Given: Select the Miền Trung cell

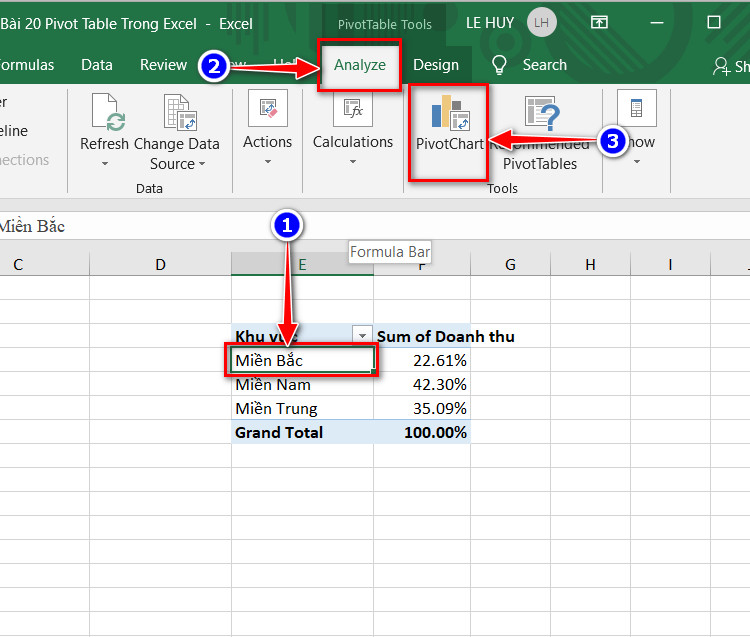Looking at the screenshot, I should click(302, 408).
